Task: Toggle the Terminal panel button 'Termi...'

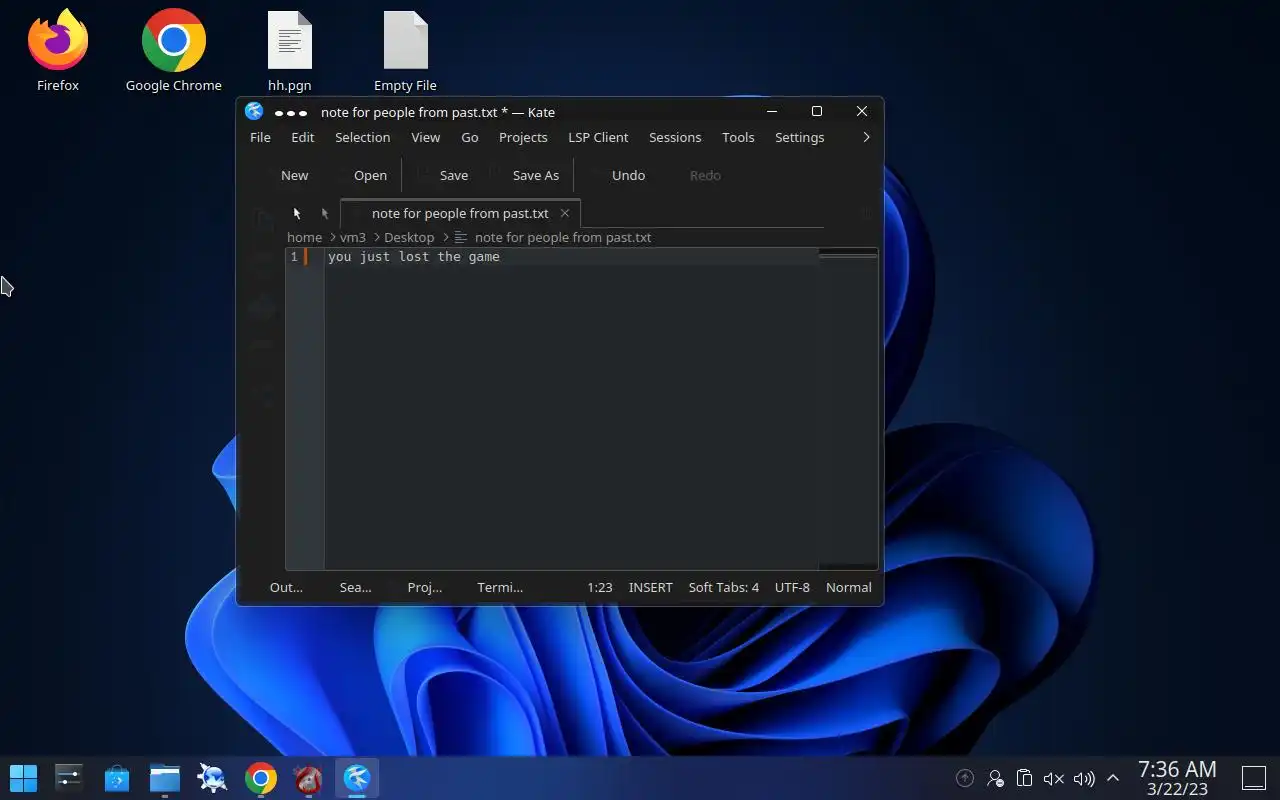Action: point(500,587)
